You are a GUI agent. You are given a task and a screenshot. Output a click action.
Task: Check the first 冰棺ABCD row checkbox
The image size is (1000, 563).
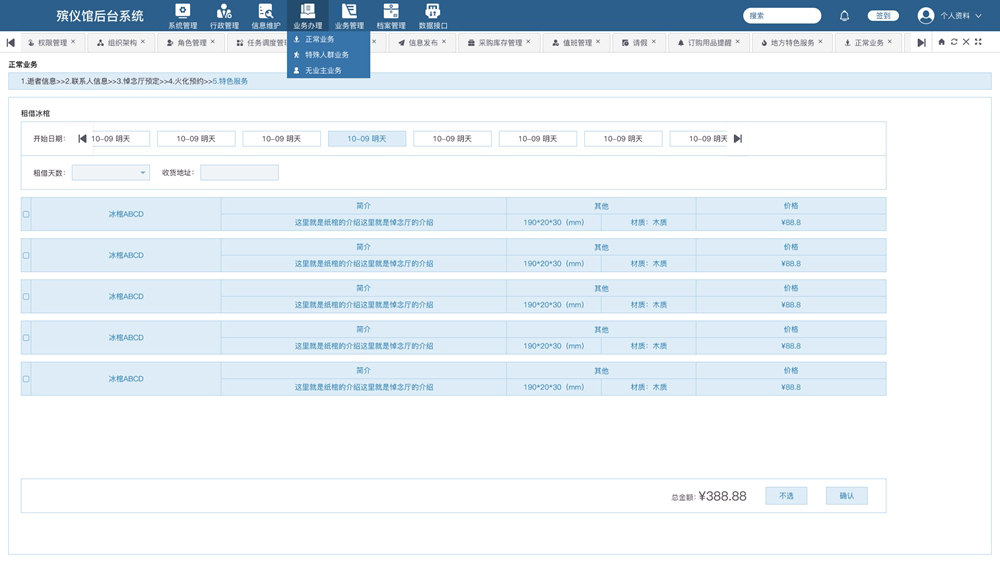coord(26,214)
